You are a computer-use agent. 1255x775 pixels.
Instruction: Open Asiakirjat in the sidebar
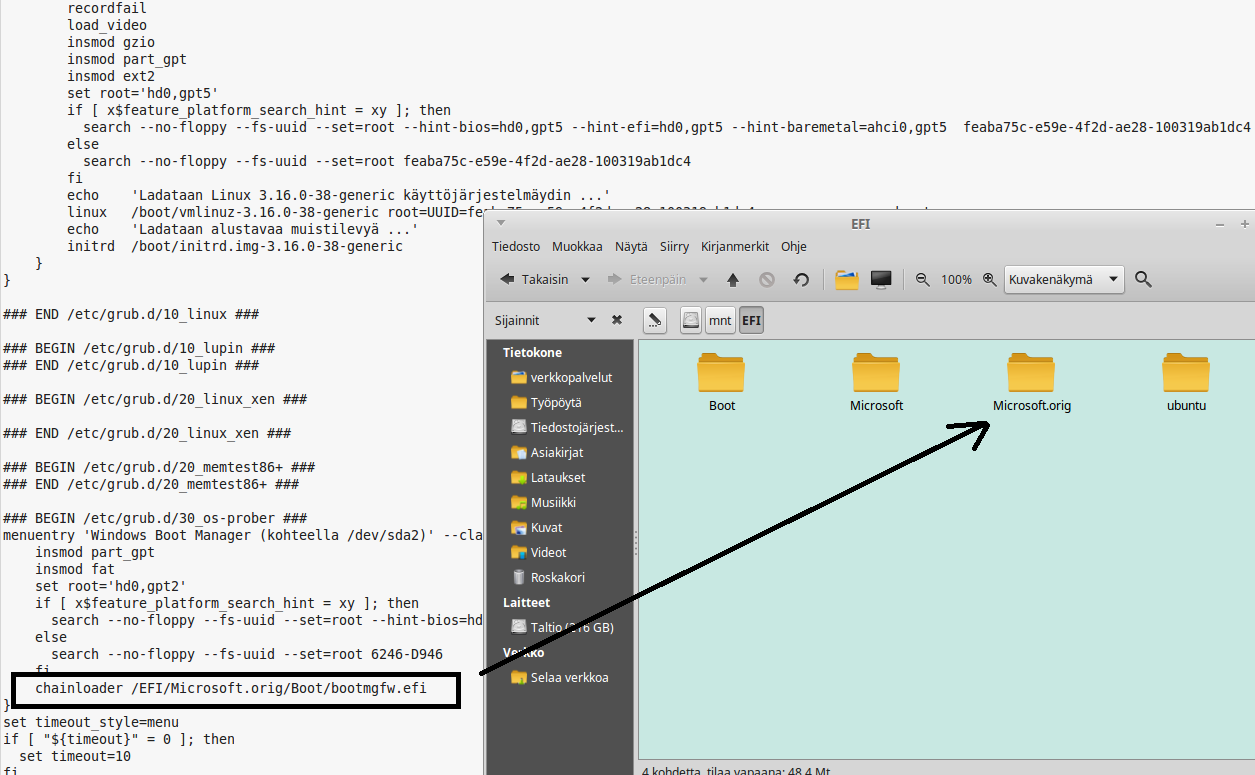(x=545, y=453)
